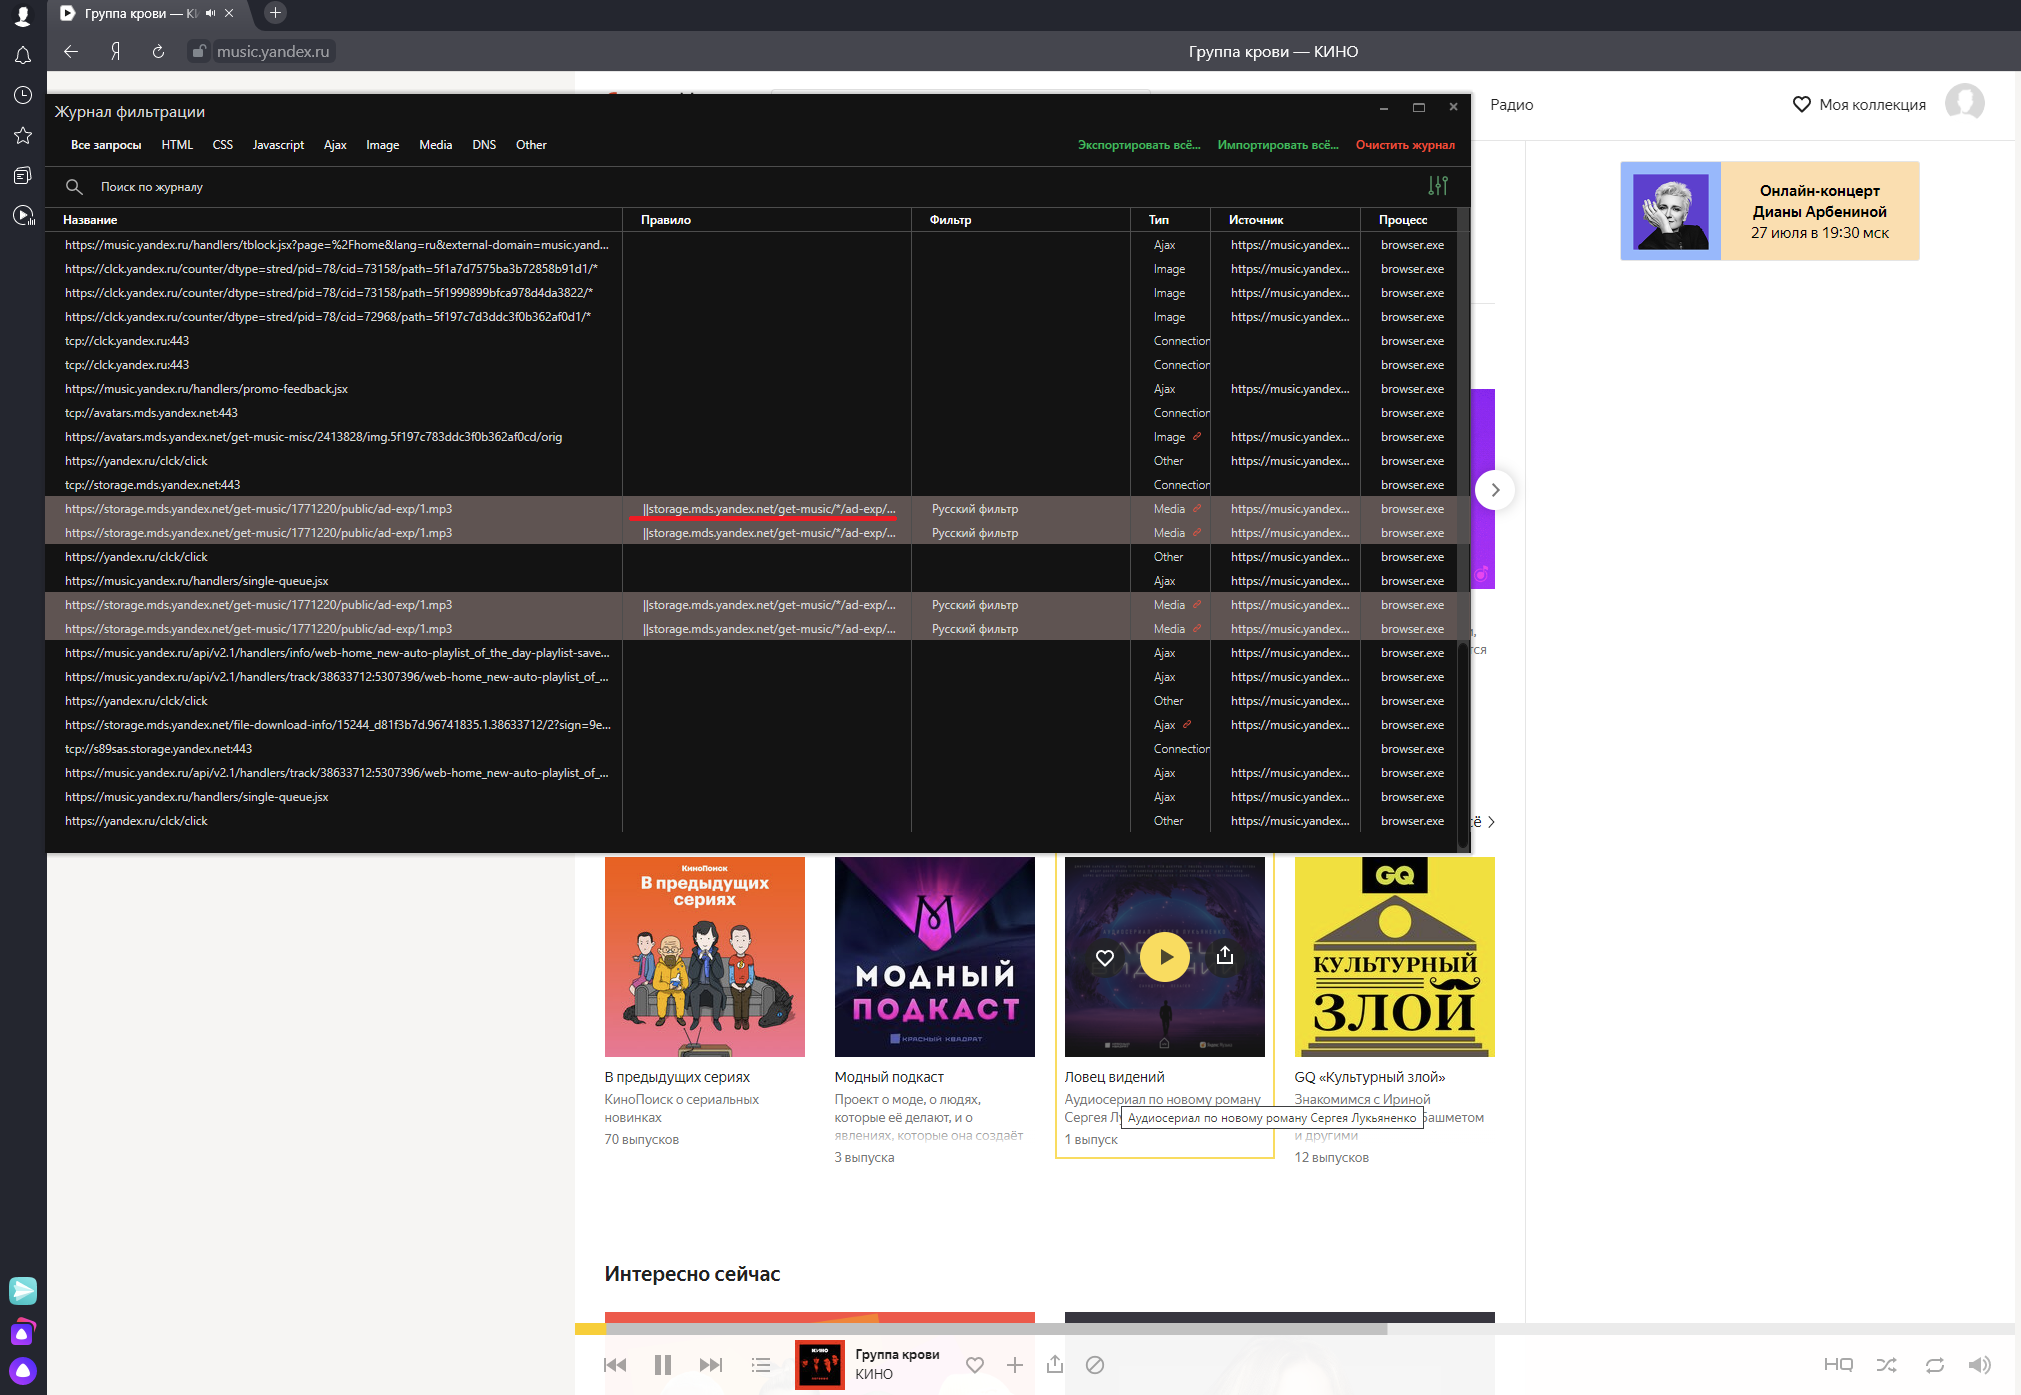The image size is (2021, 1395).
Task: Click the dislike icon in player bar
Action: (x=1095, y=1365)
